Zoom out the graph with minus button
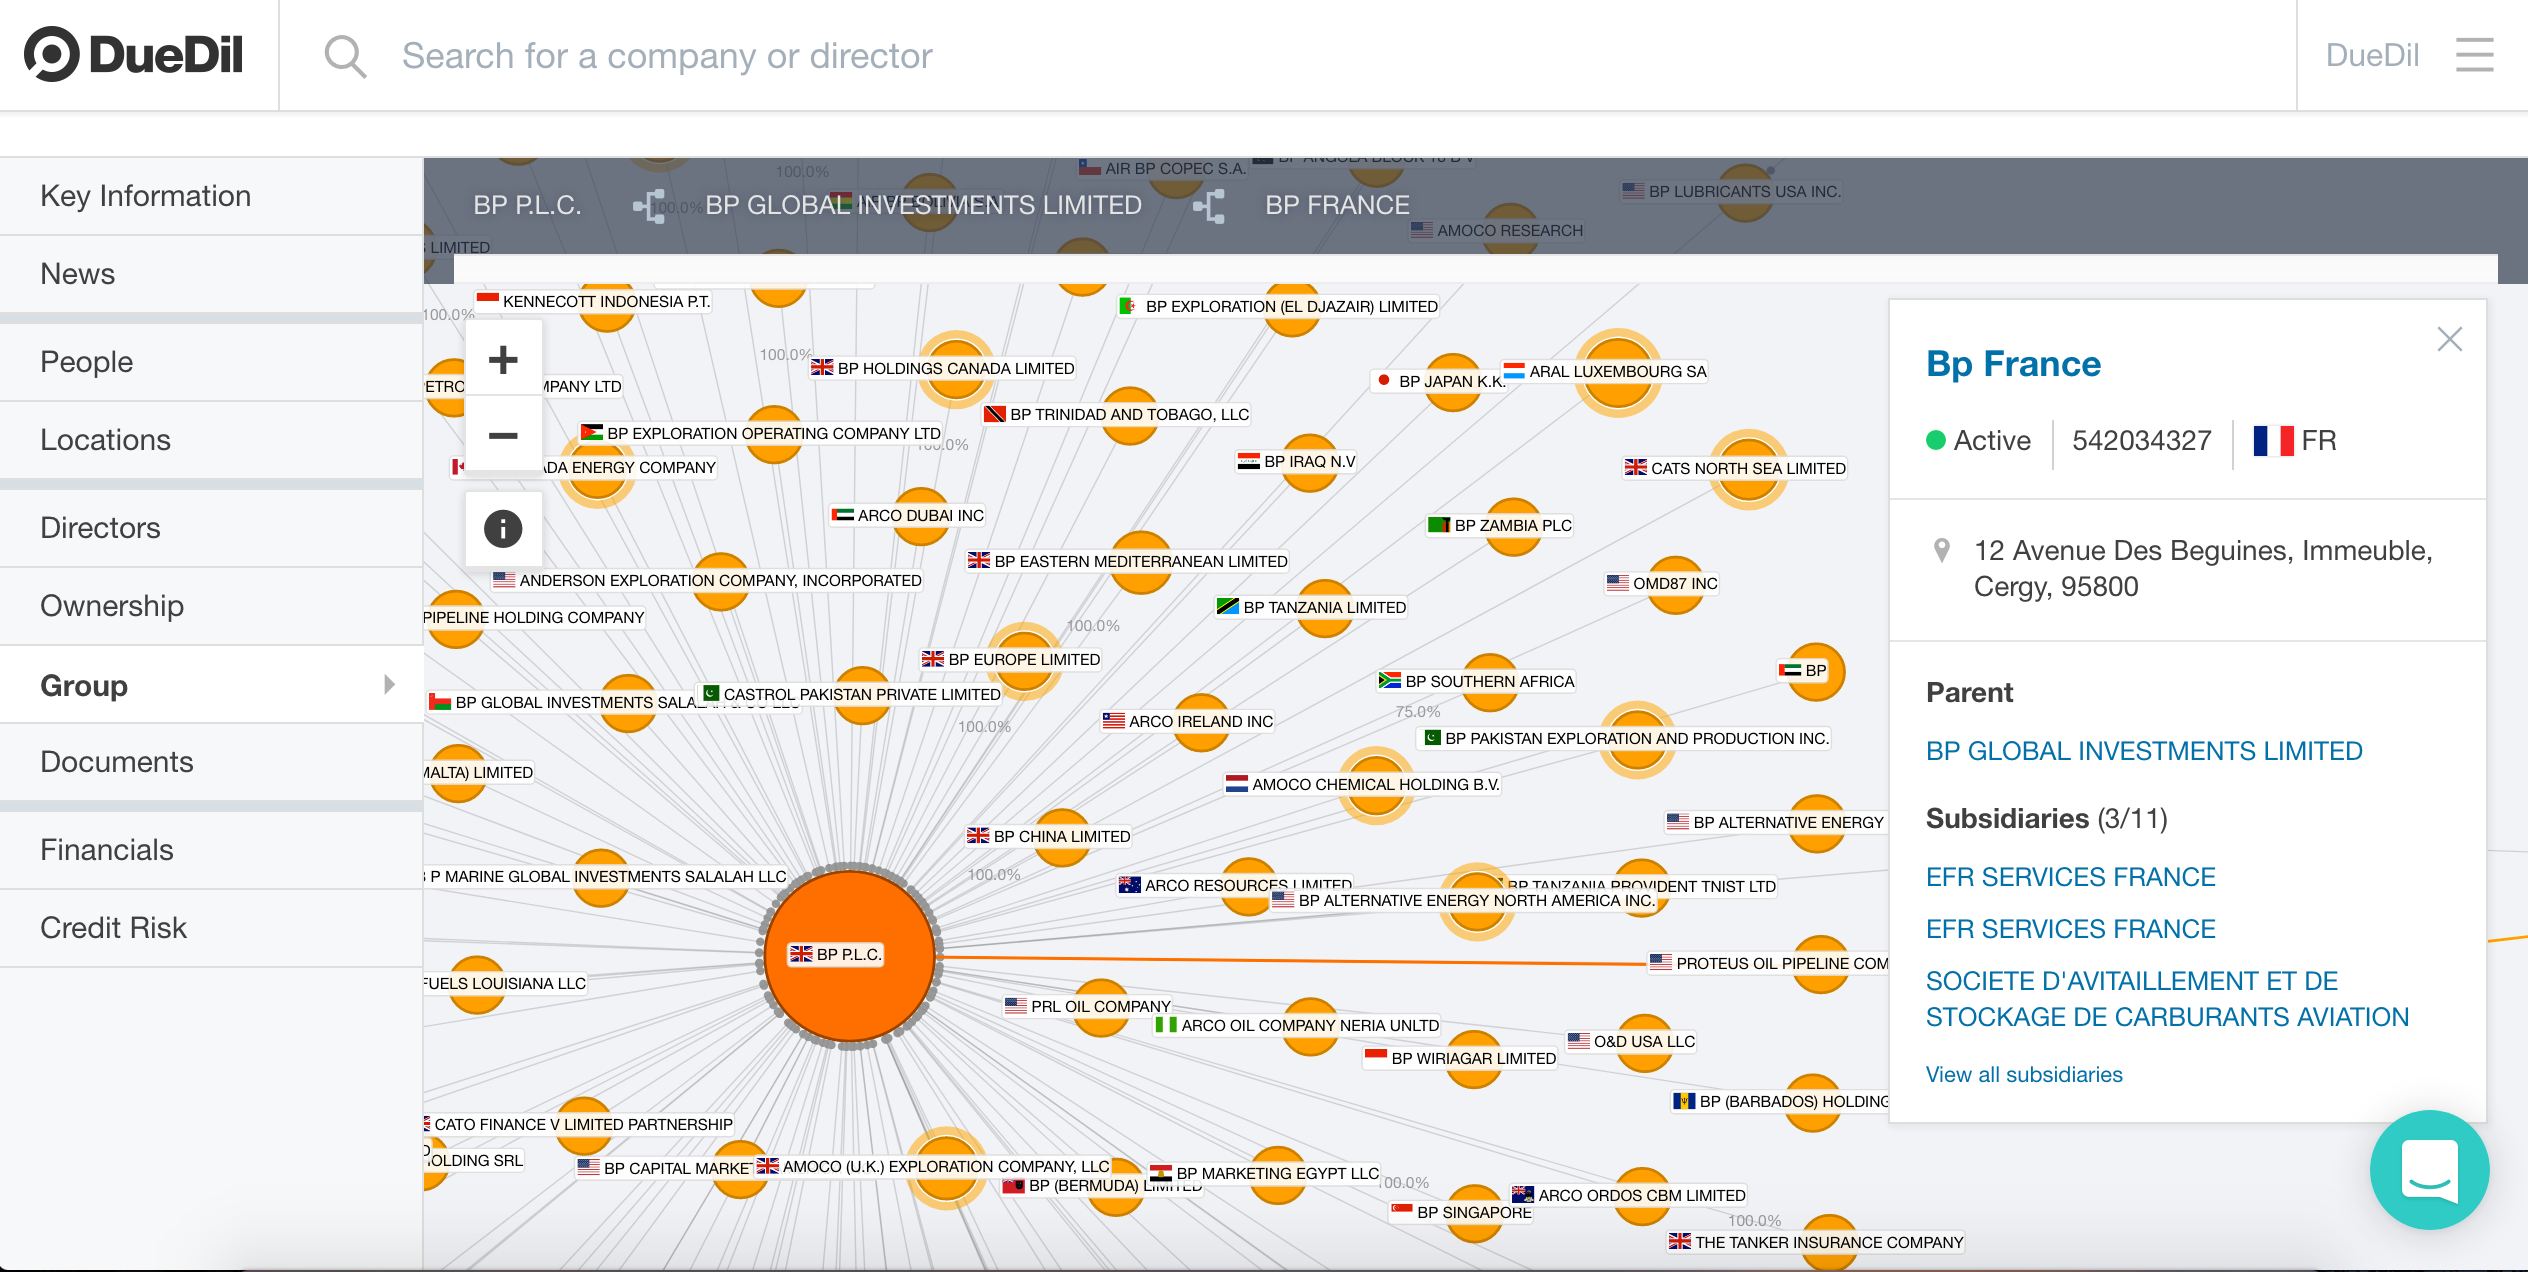 [503, 435]
